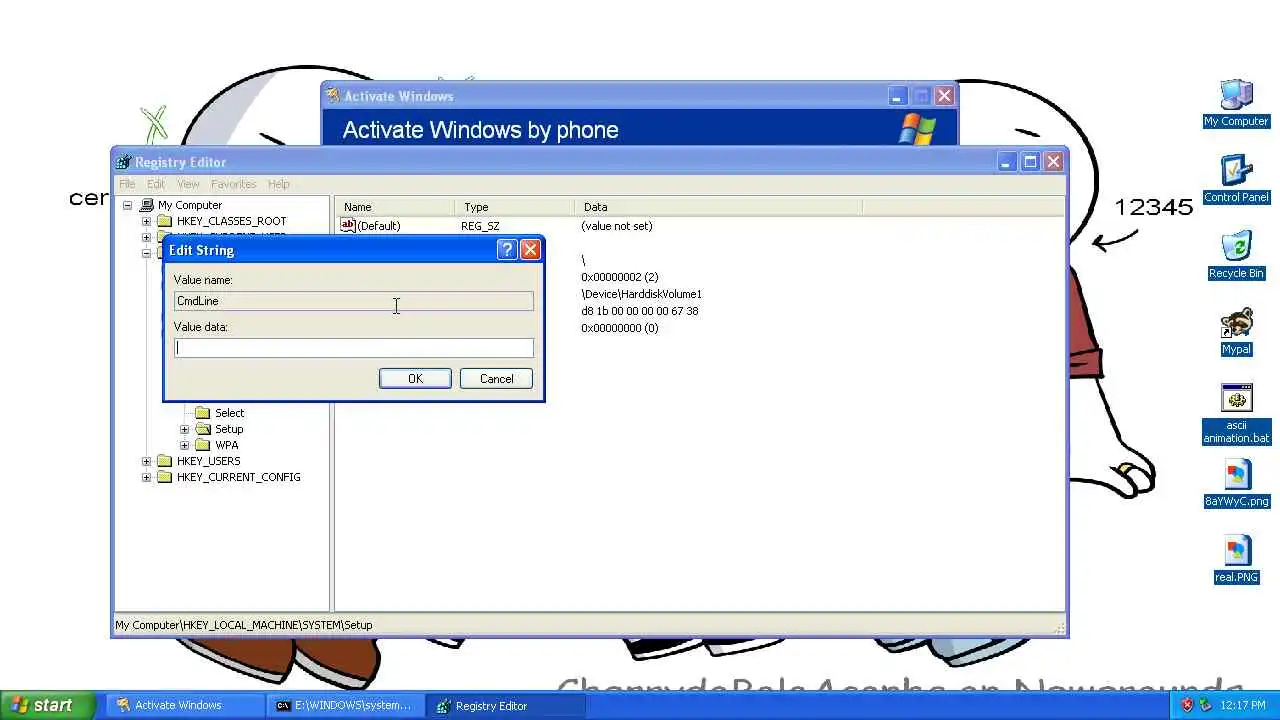Select HKEY_USERS folder icon
This screenshot has height=720, width=1280.
tap(165, 461)
